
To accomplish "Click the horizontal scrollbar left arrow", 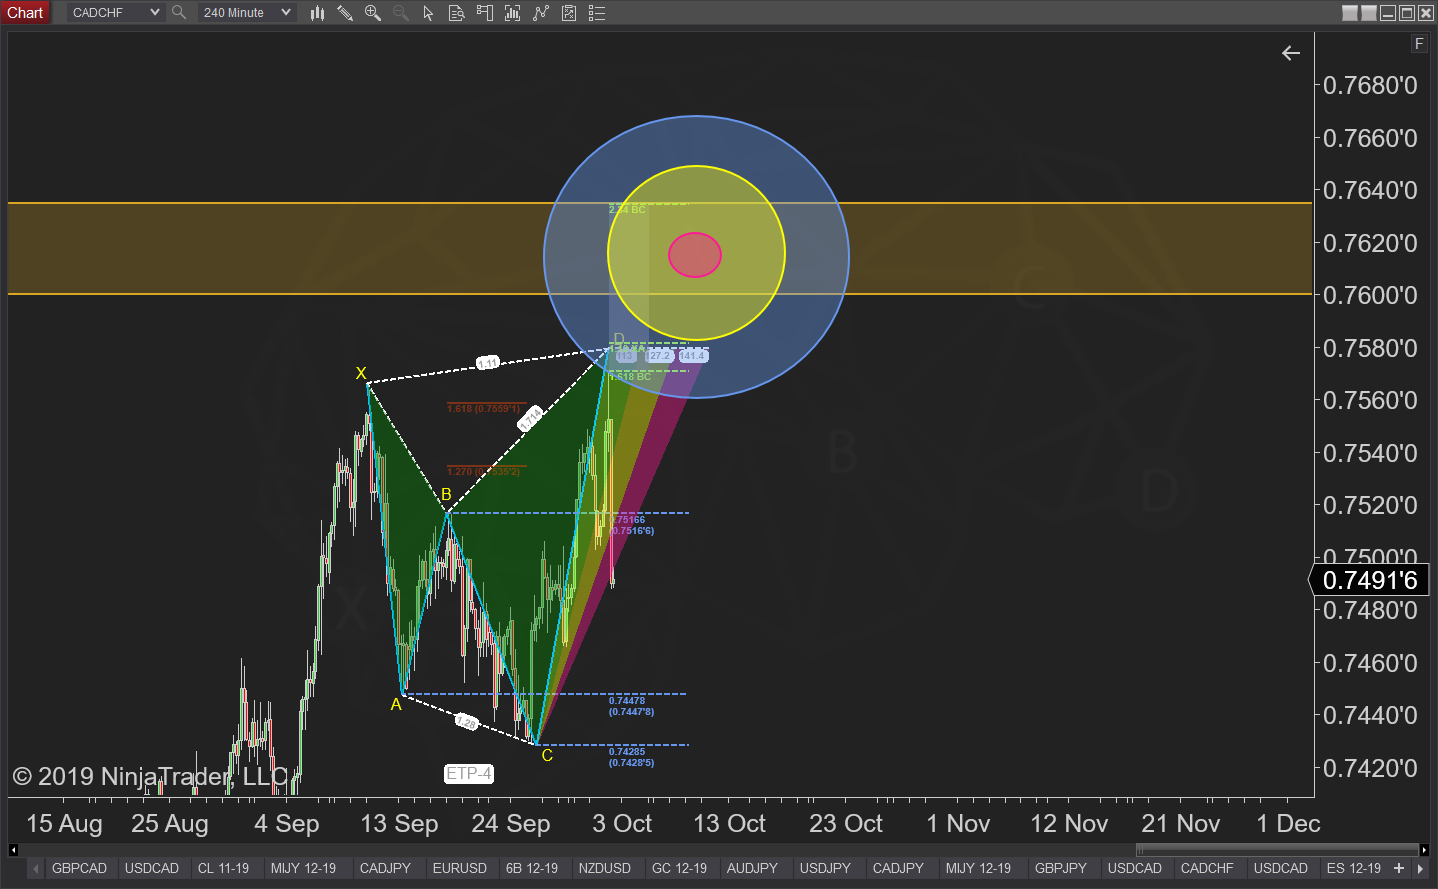I will pyautogui.click(x=13, y=850).
